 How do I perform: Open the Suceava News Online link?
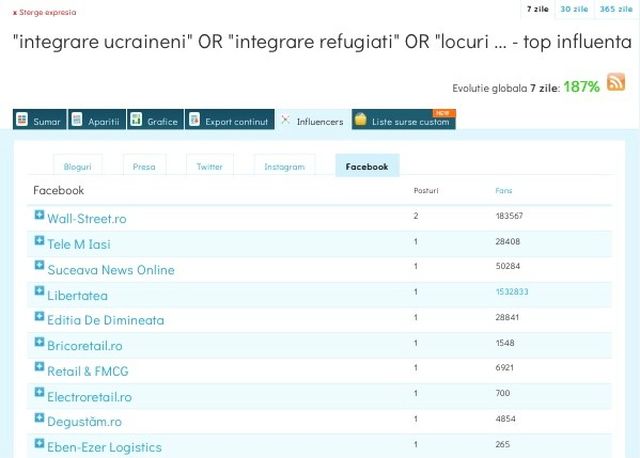(111, 270)
